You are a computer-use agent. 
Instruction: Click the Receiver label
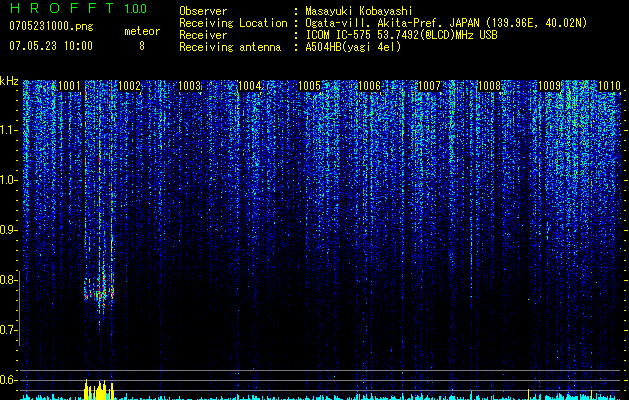tap(203, 35)
